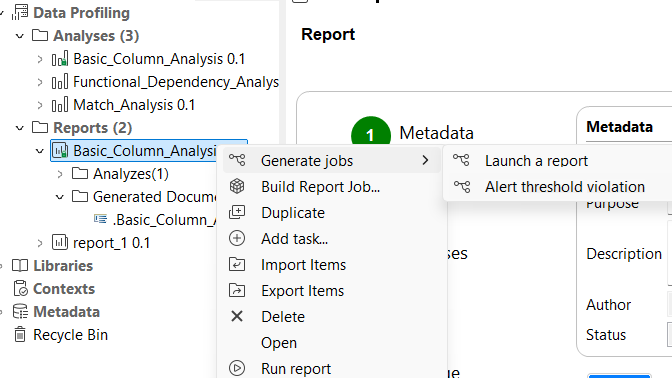Click the Data Profiling node icon
Viewport: 672px width, 382px height.
point(20,12)
